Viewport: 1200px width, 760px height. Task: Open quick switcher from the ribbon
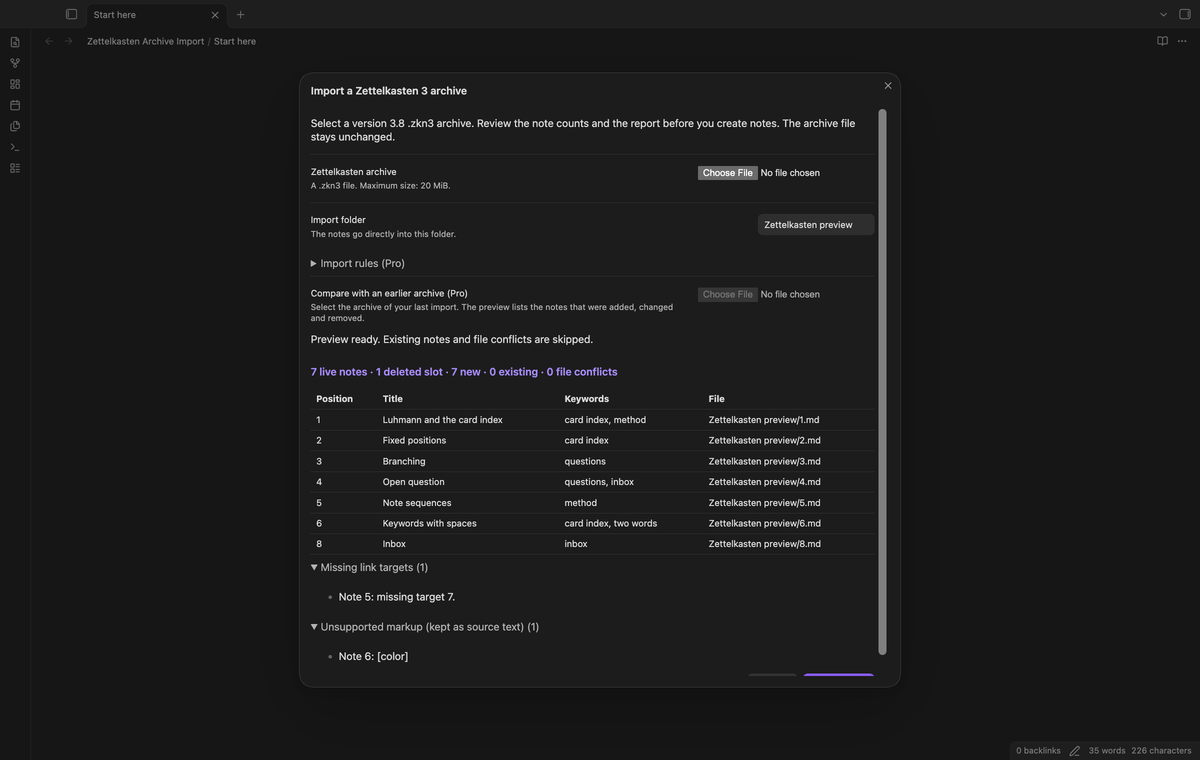click(x=15, y=42)
